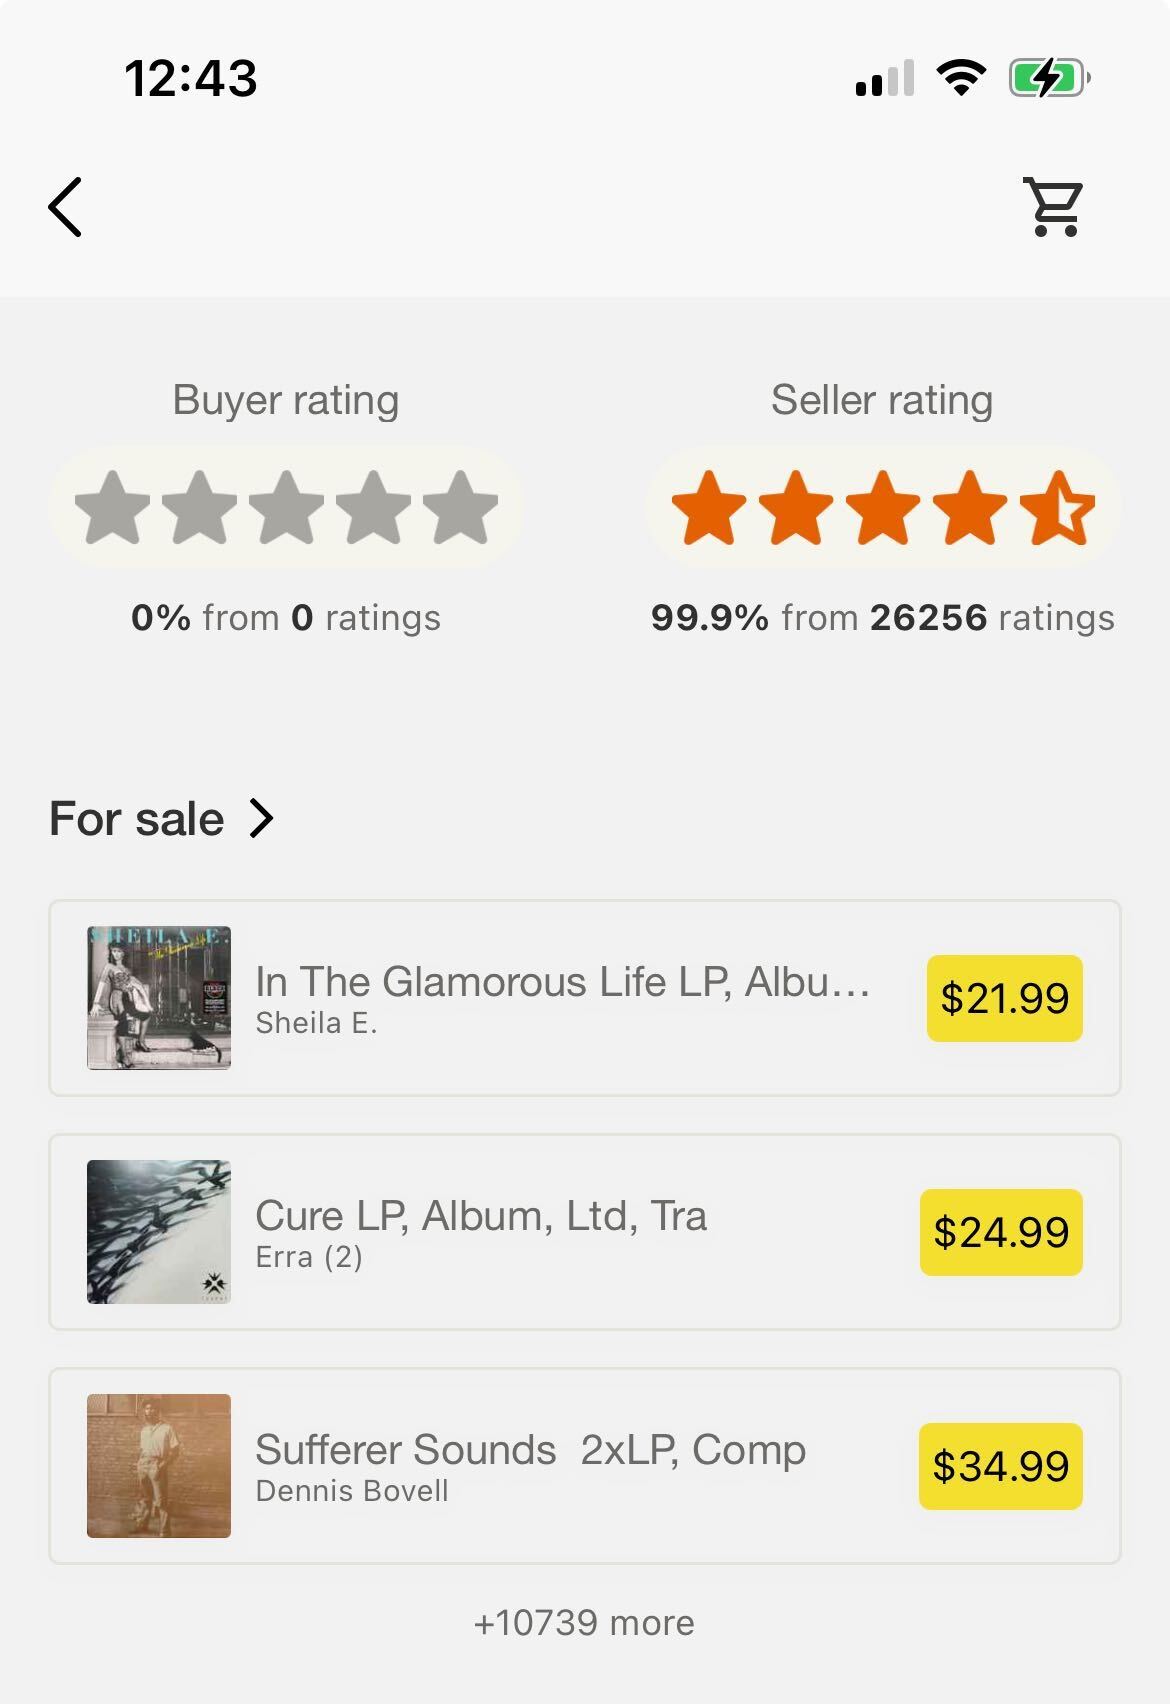Tap the half-filled fifth seller star
1170x1704 pixels.
click(x=1058, y=508)
